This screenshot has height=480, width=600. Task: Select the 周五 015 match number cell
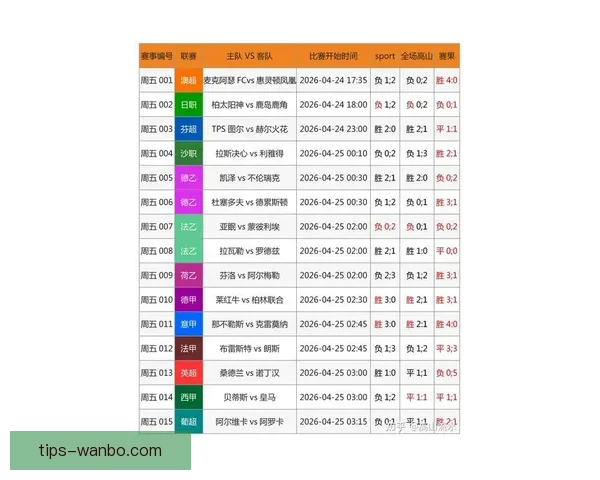157,422
